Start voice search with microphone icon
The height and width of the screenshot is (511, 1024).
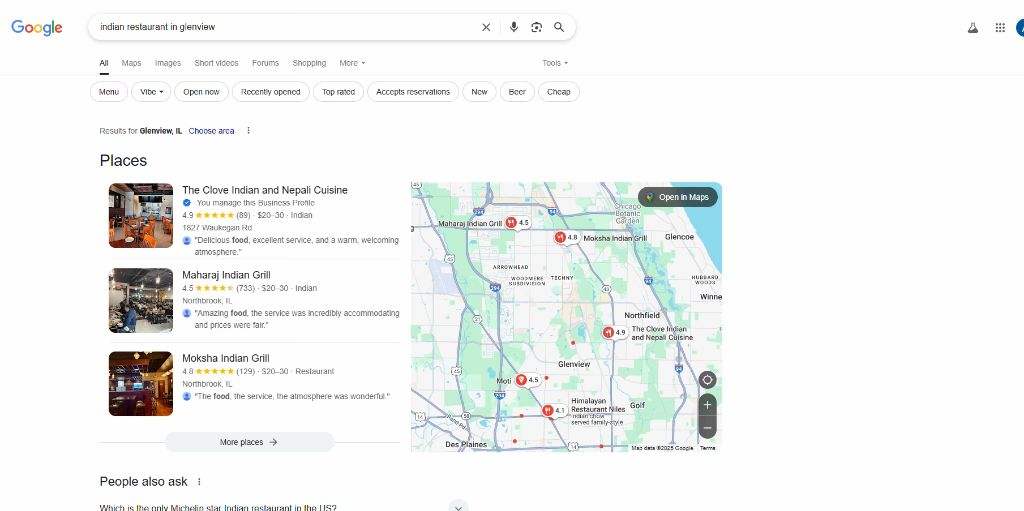[x=514, y=27]
